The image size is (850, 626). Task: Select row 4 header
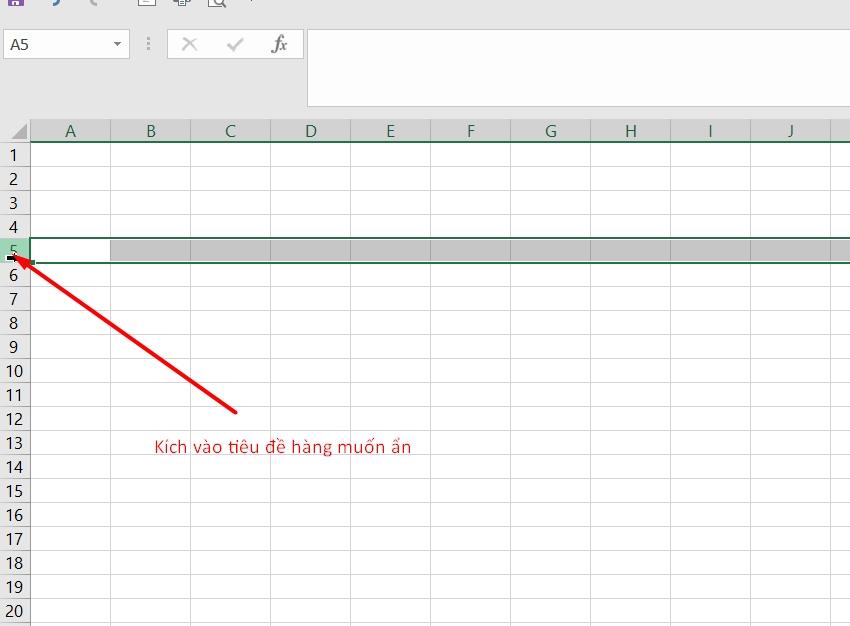tap(15, 227)
